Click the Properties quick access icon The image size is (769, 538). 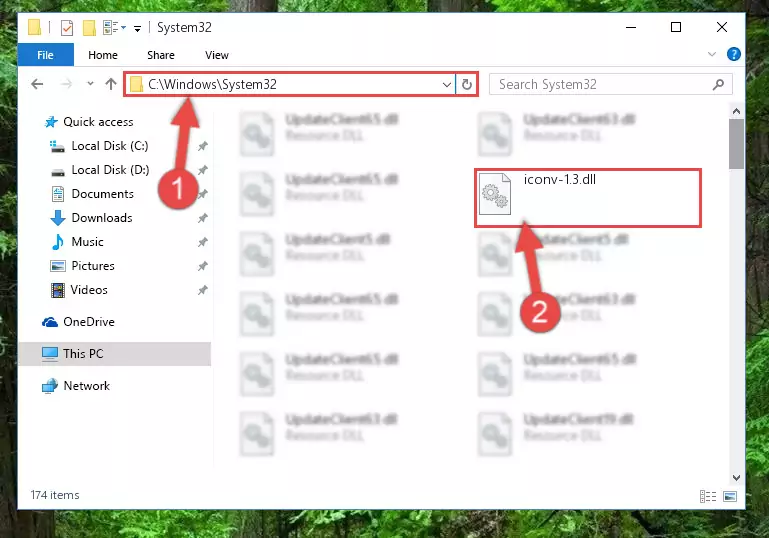coord(67,27)
